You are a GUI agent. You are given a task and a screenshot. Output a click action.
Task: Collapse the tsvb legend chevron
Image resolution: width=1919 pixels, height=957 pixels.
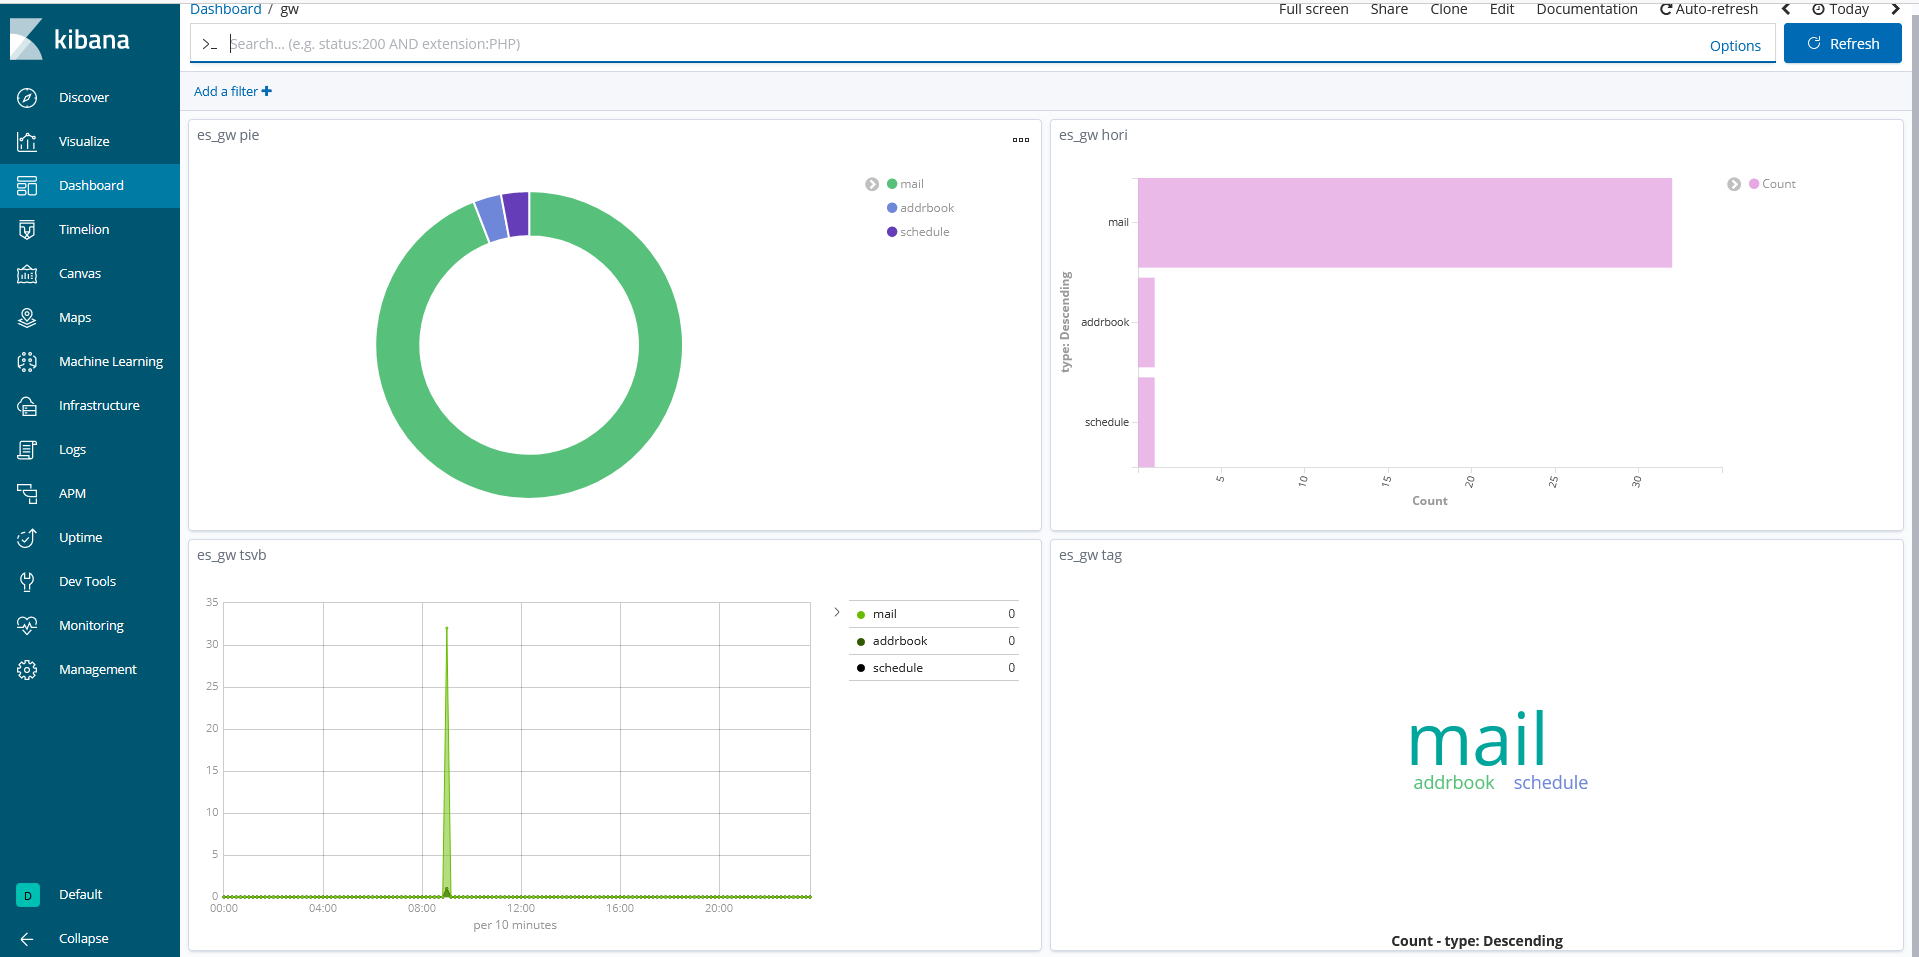coord(837,612)
